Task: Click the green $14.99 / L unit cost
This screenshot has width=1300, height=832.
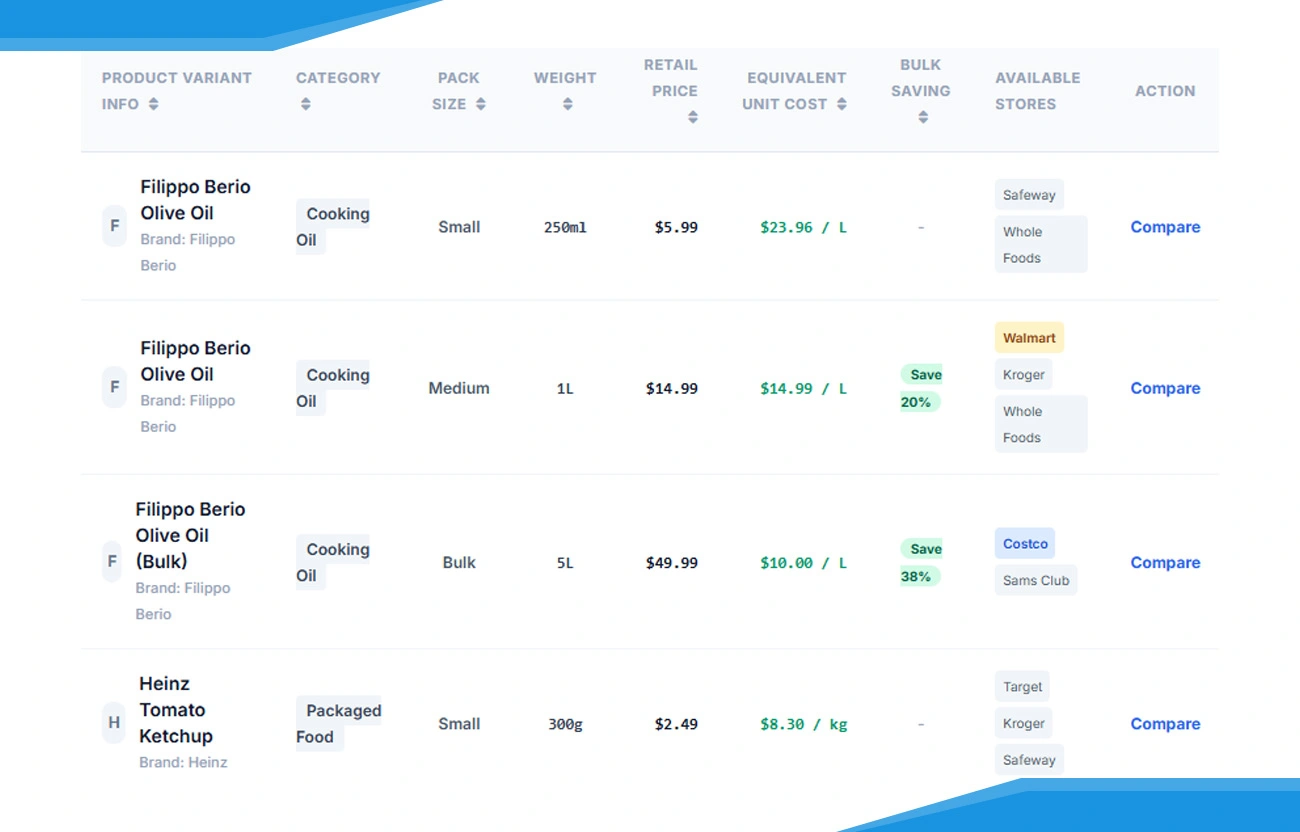Action: [803, 388]
